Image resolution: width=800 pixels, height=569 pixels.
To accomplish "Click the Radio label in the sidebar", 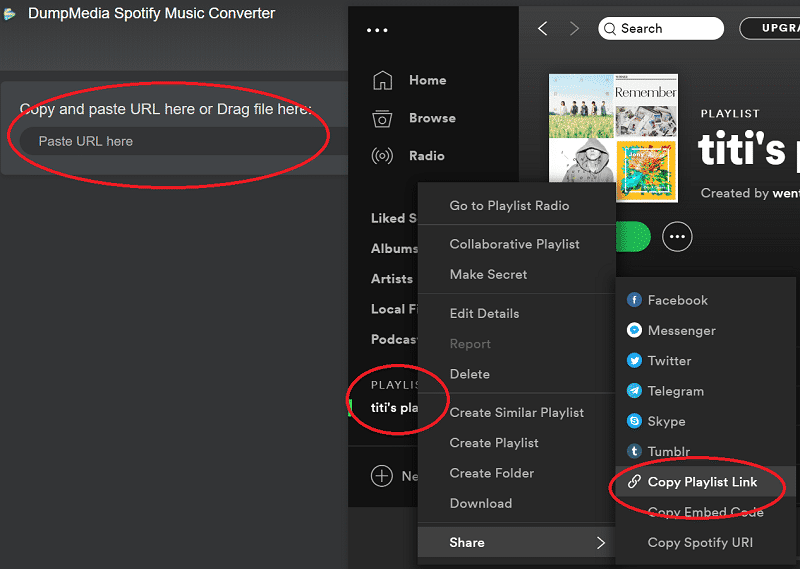I will pyautogui.click(x=427, y=156).
